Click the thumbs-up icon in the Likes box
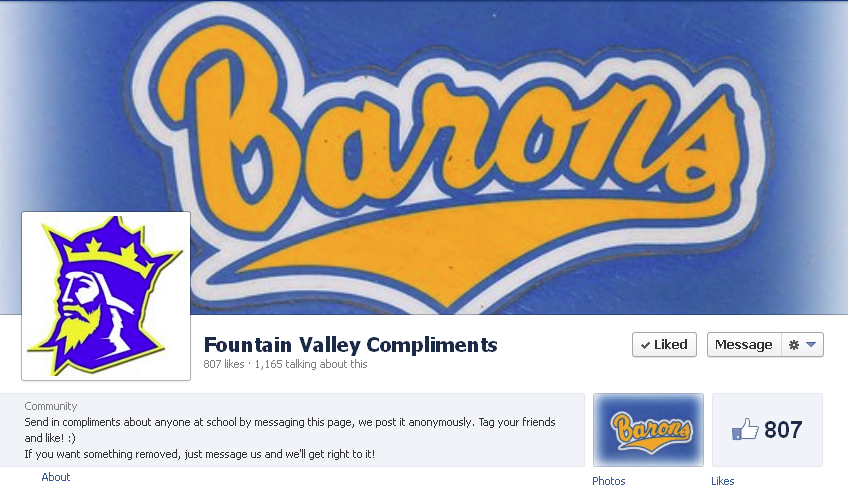 pyautogui.click(x=745, y=430)
